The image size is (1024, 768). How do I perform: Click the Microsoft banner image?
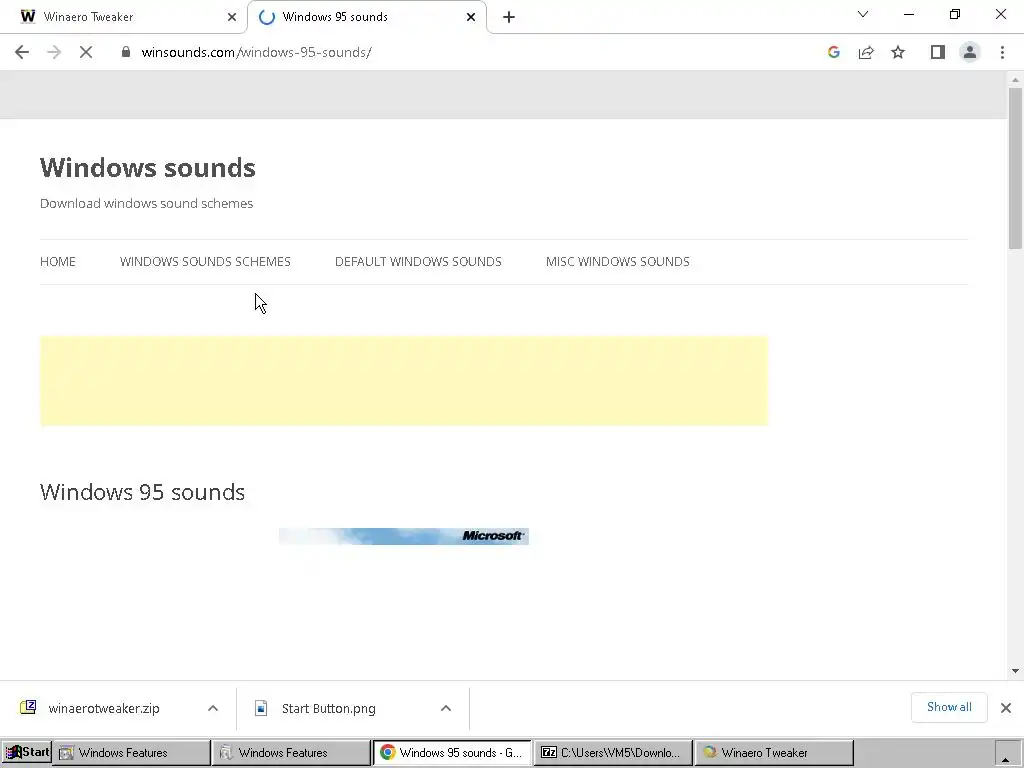coord(404,536)
